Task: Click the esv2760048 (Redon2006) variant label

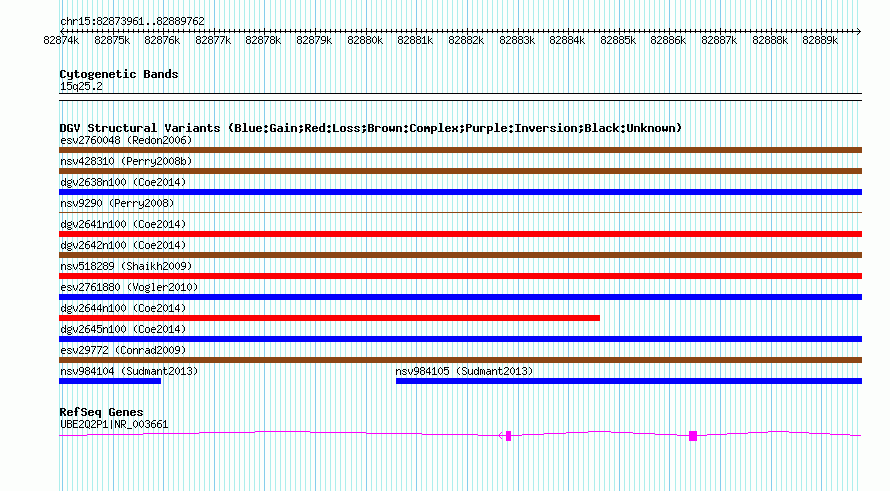Action: click(126, 140)
